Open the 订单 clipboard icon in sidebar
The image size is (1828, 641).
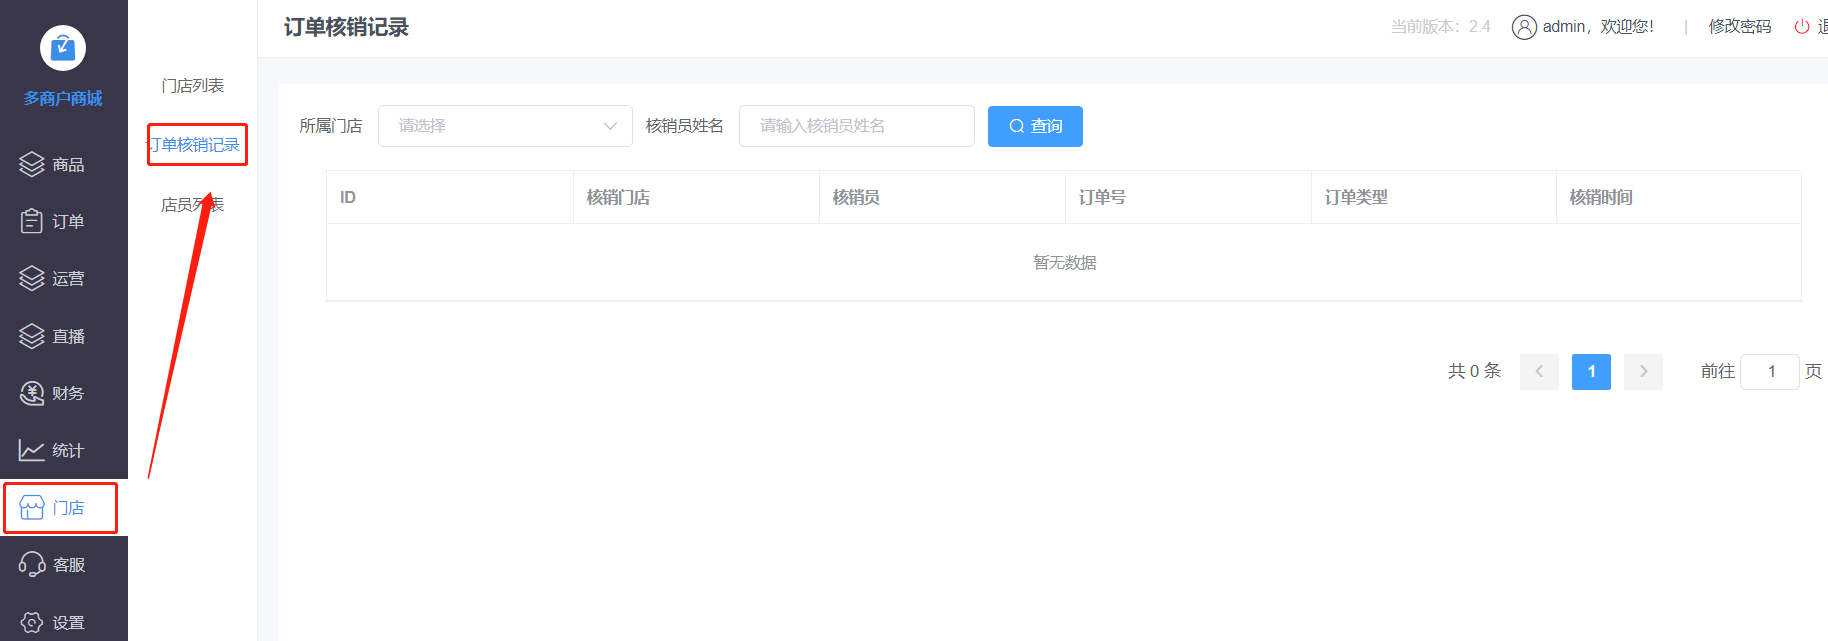tap(32, 221)
